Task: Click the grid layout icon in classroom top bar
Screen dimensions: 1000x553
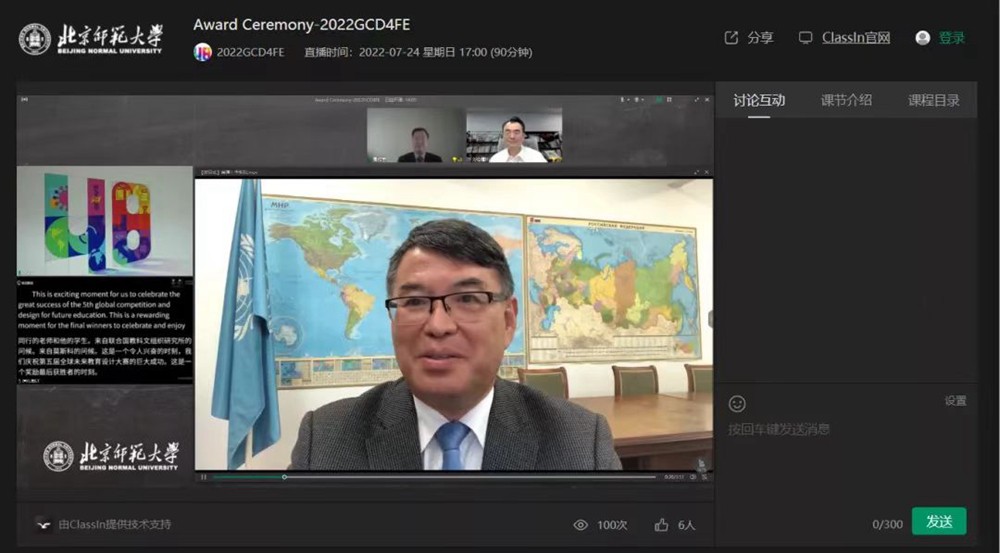Action: point(669,100)
